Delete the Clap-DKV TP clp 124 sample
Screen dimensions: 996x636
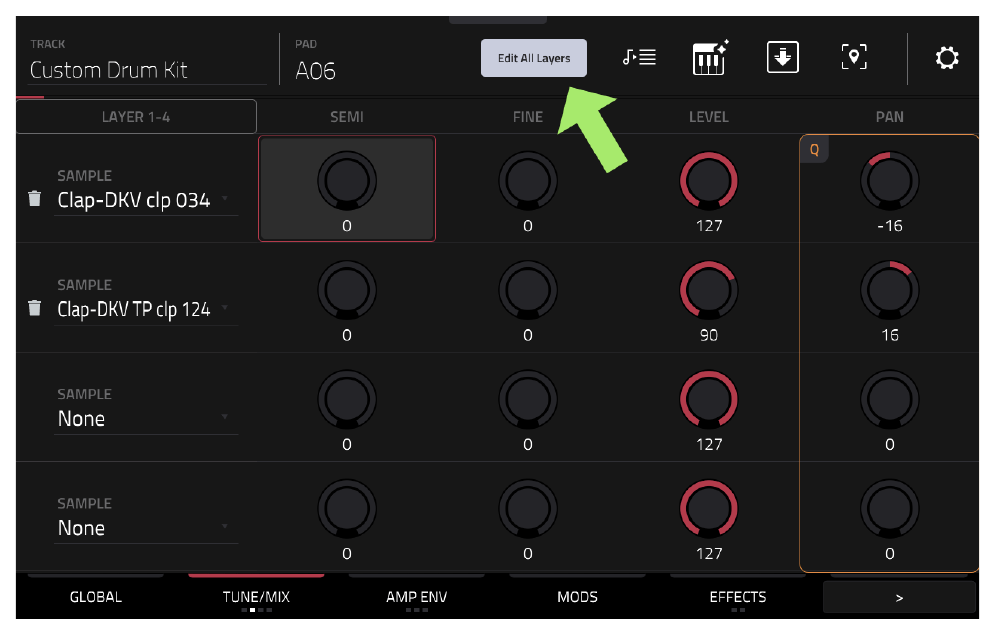35,308
